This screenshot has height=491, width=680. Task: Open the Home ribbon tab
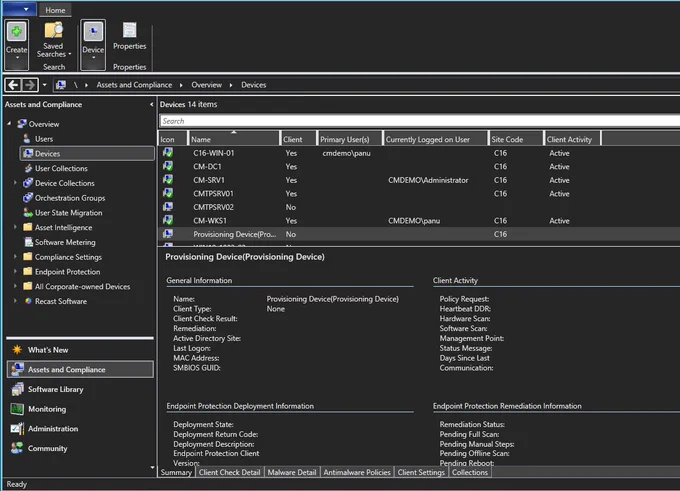tap(55, 10)
